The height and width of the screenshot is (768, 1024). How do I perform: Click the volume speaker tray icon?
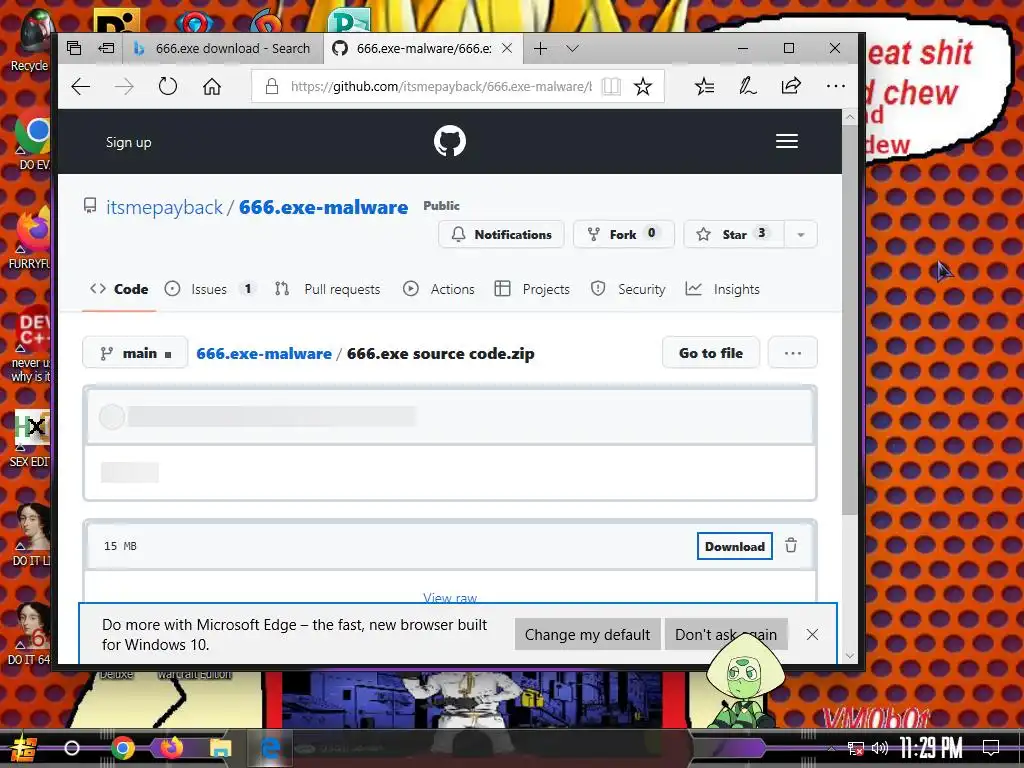[x=880, y=748]
